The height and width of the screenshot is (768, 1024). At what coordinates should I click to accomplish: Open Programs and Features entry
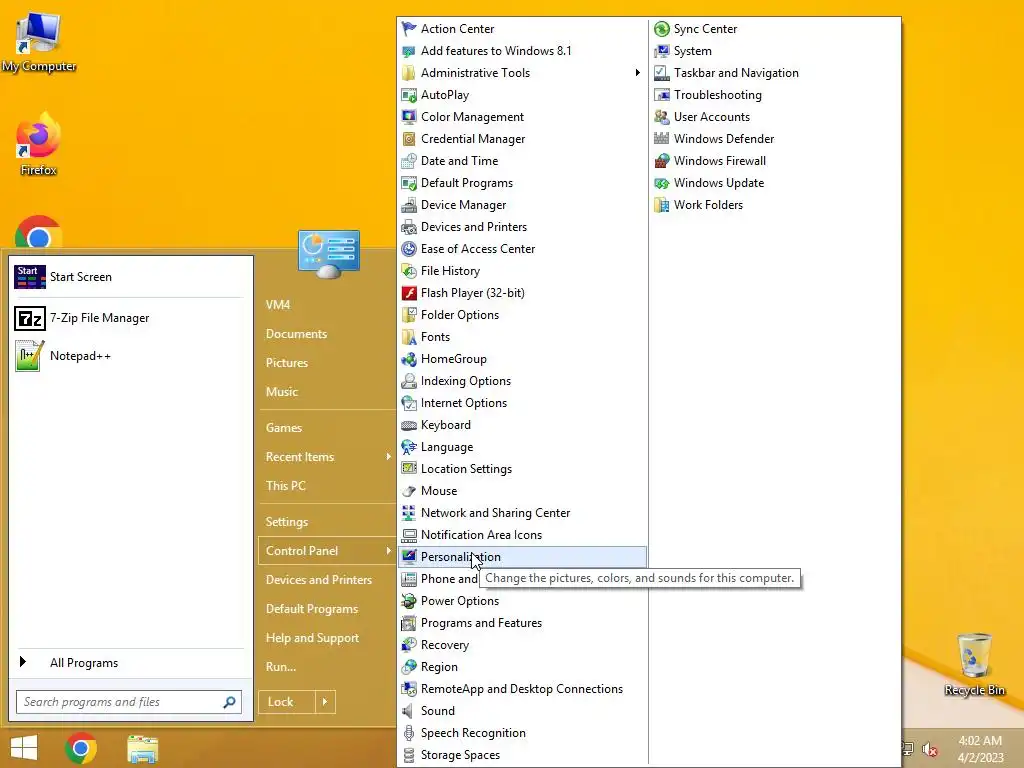(x=522, y=623)
